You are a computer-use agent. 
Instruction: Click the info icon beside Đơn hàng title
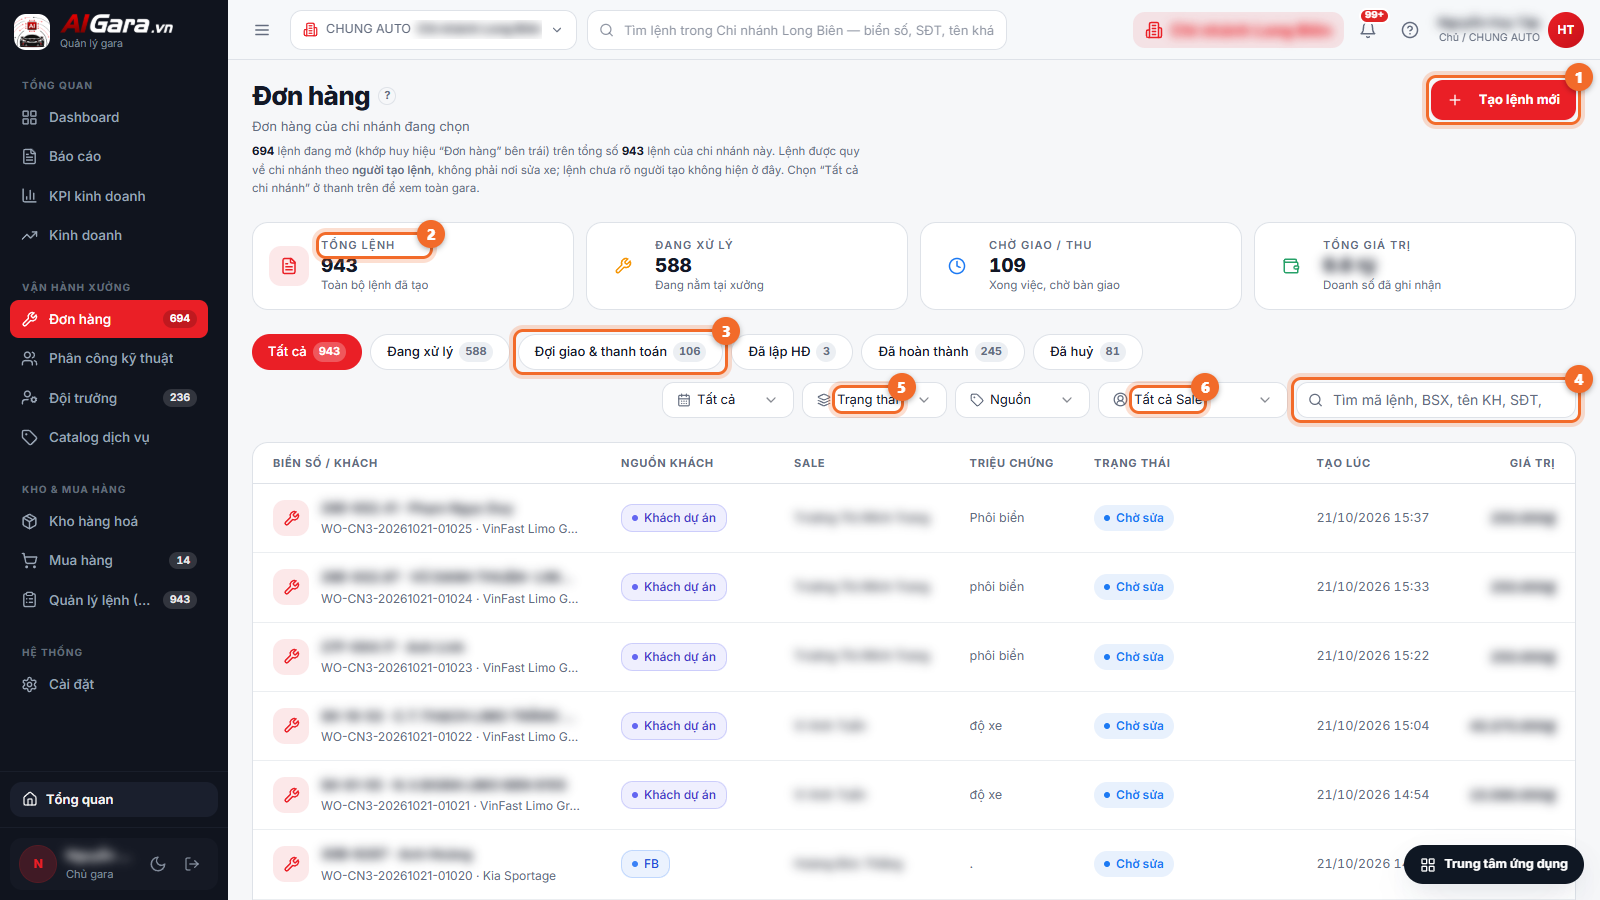click(388, 96)
